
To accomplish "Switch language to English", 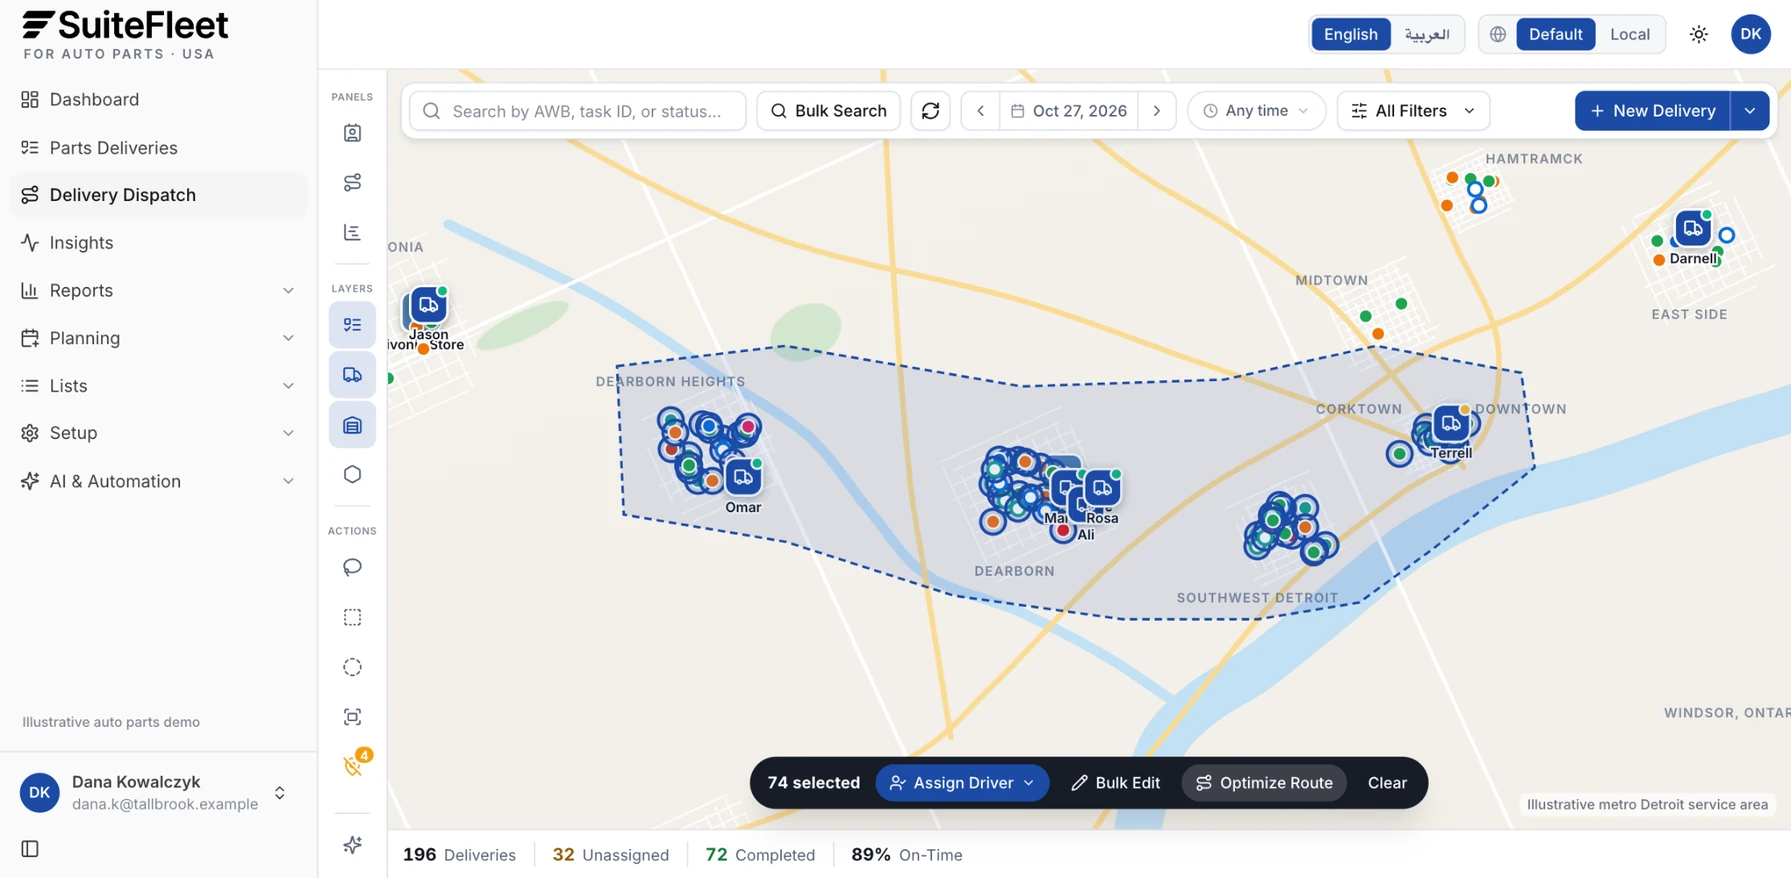I will tap(1350, 34).
